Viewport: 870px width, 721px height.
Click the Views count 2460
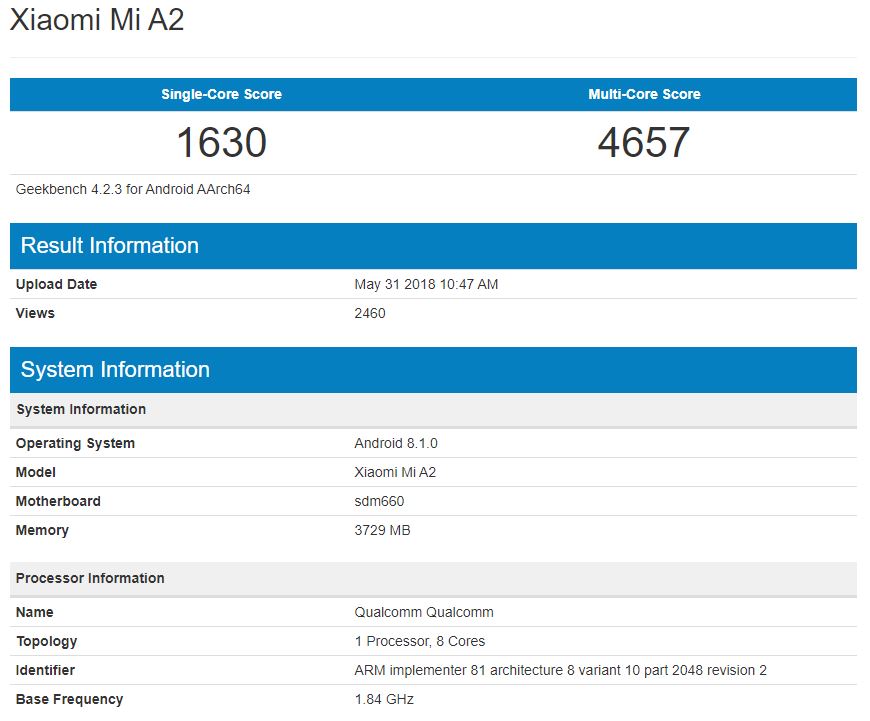(370, 313)
